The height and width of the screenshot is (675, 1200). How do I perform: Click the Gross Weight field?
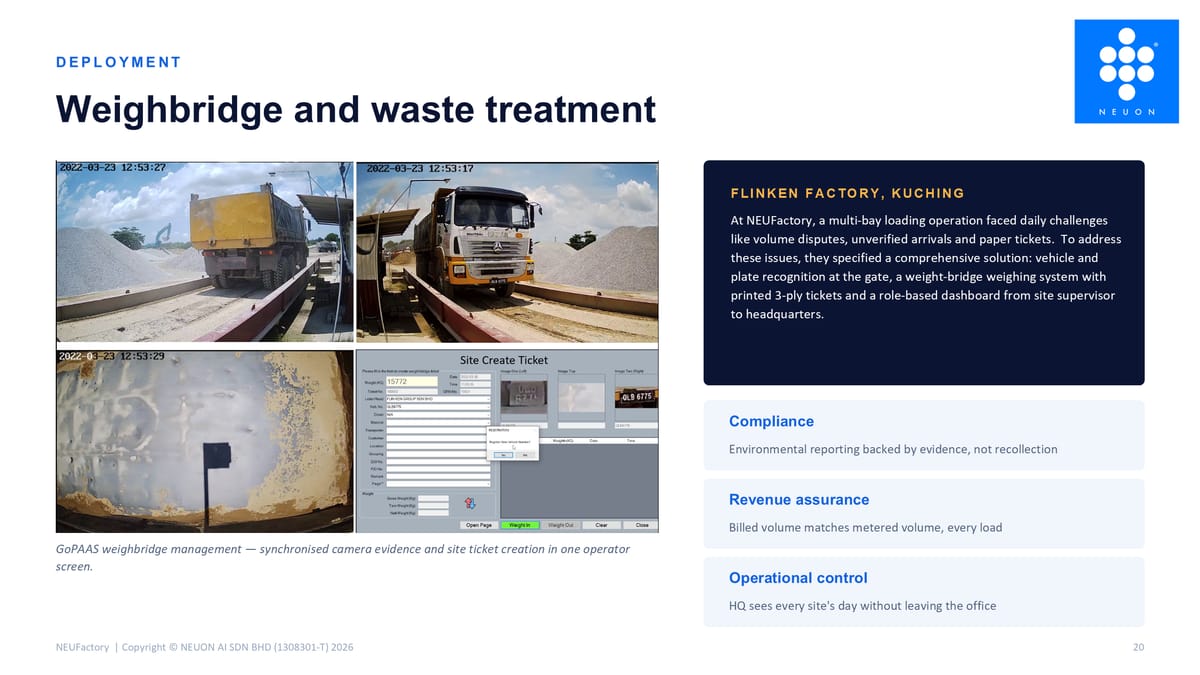pyautogui.click(x=433, y=498)
